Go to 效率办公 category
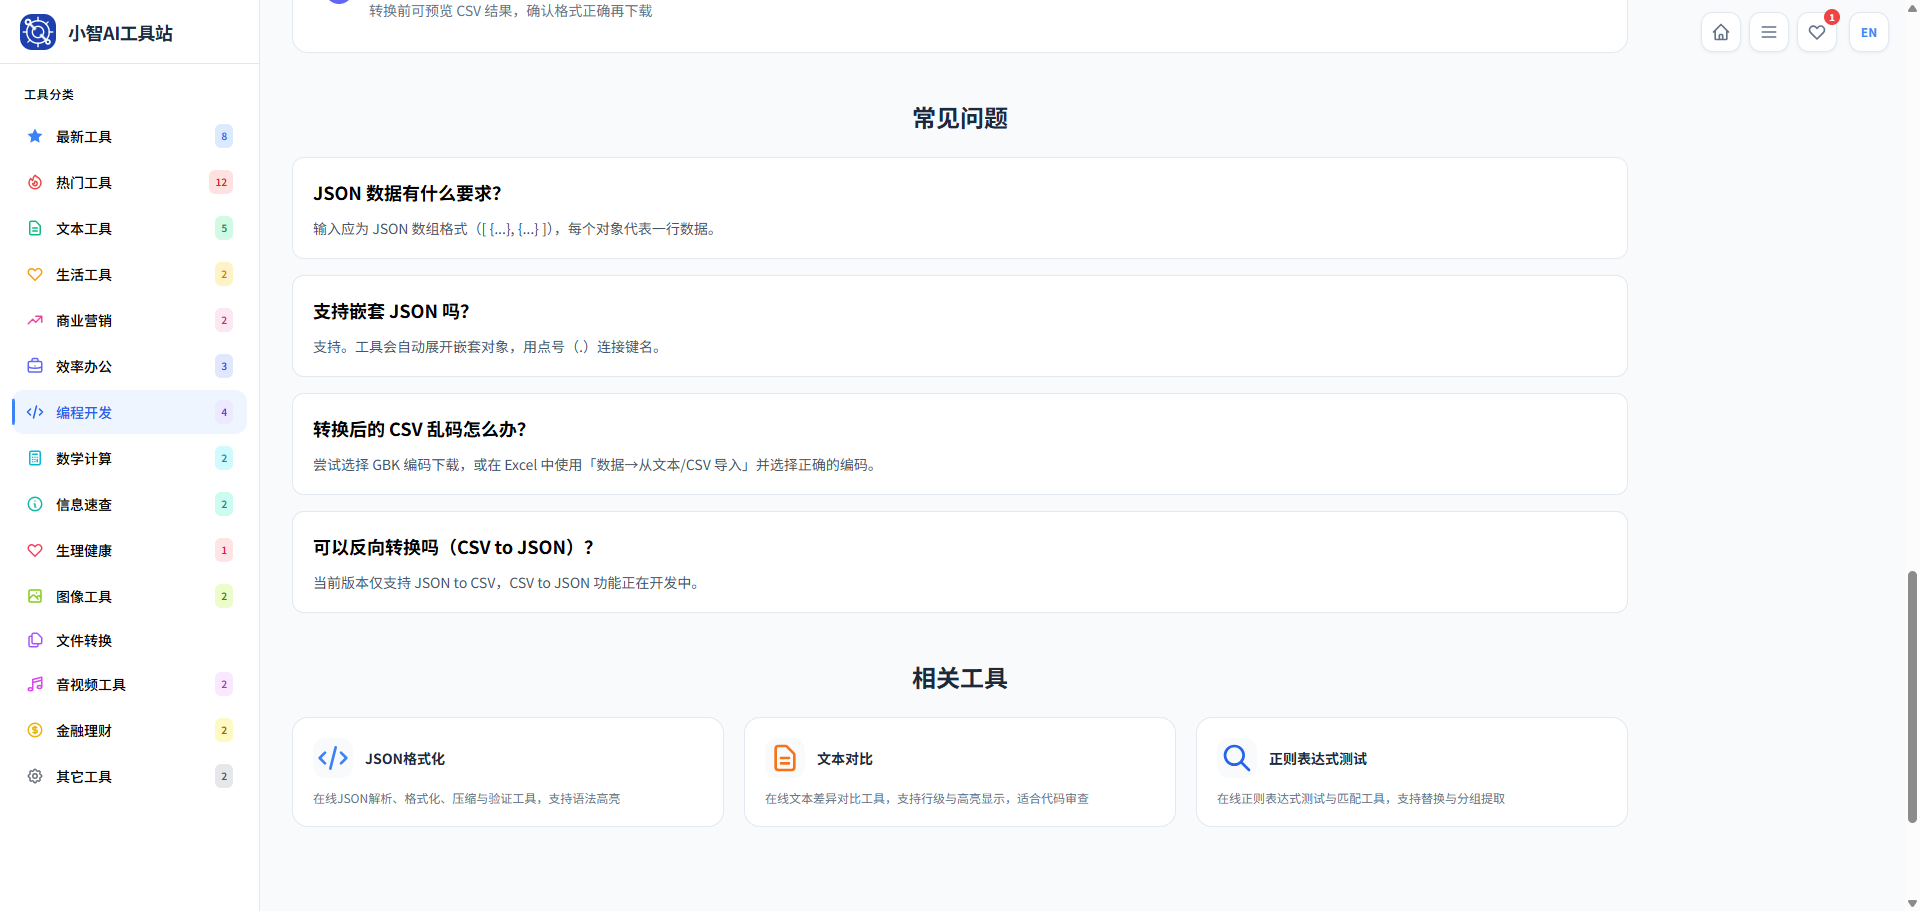 [x=129, y=366]
